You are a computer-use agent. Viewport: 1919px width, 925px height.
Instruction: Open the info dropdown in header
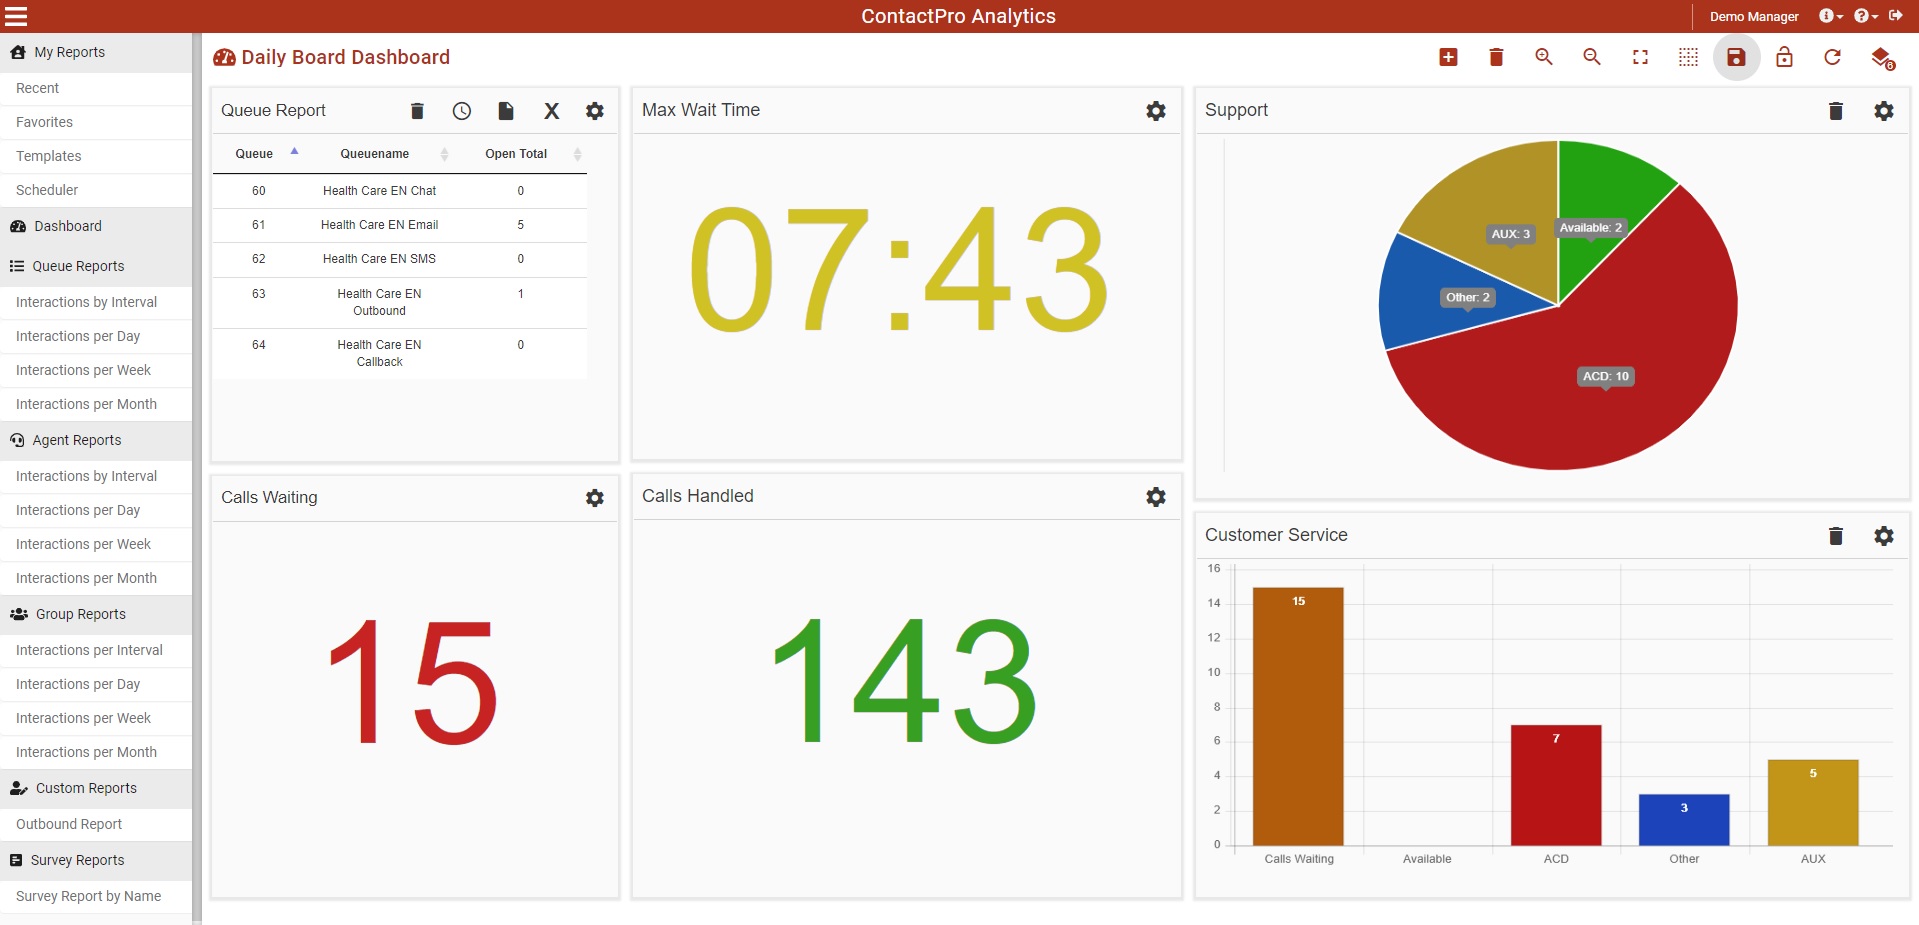[1829, 16]
